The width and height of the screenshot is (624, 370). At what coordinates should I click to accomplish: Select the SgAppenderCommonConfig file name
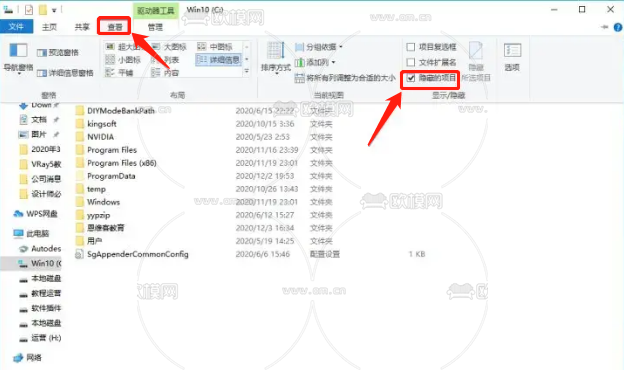138,254
